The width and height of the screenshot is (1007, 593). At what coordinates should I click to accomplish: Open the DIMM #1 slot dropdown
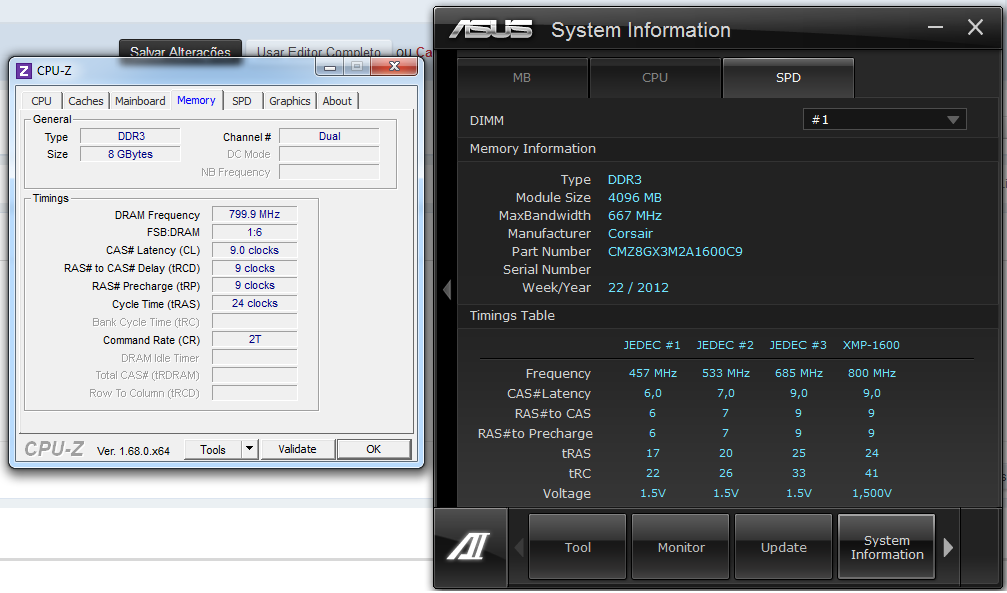(x=884, y=119)
